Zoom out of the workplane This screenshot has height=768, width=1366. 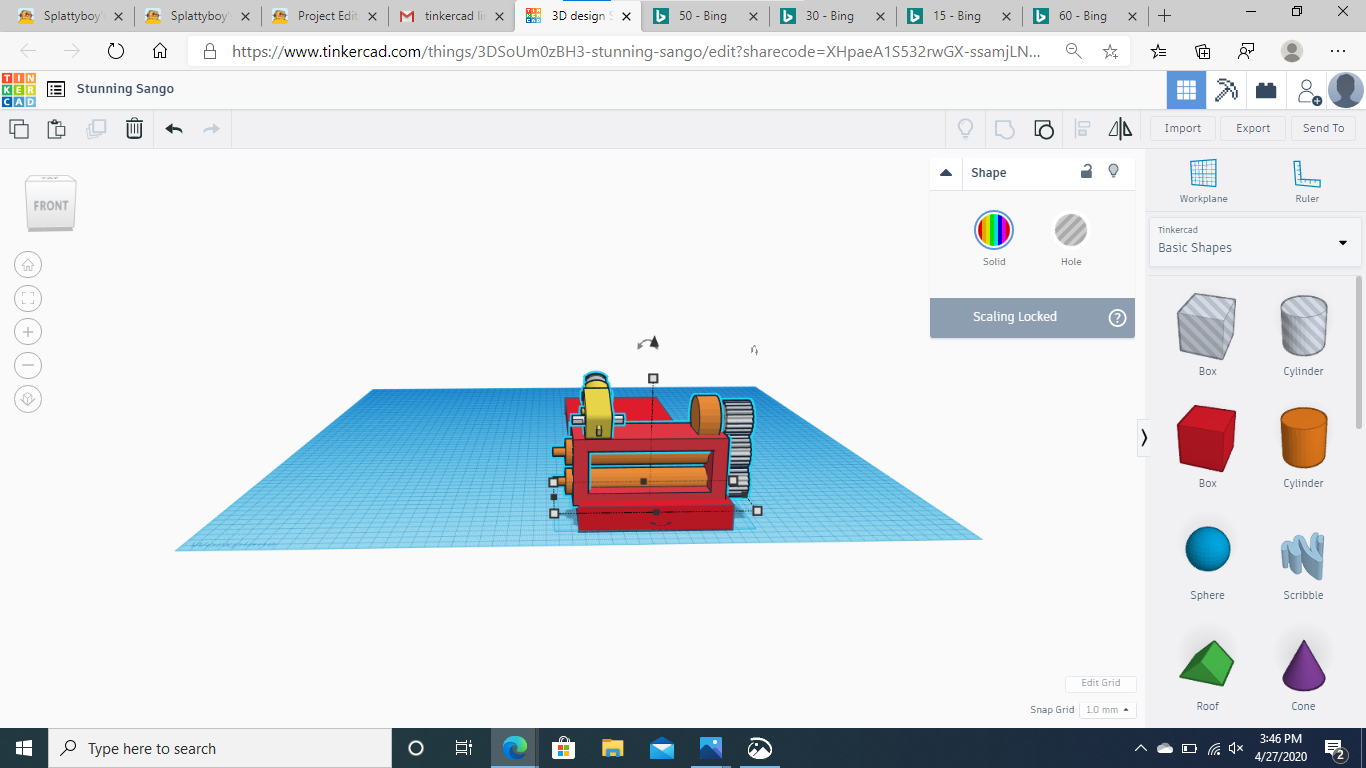click(x=28, y=365)
